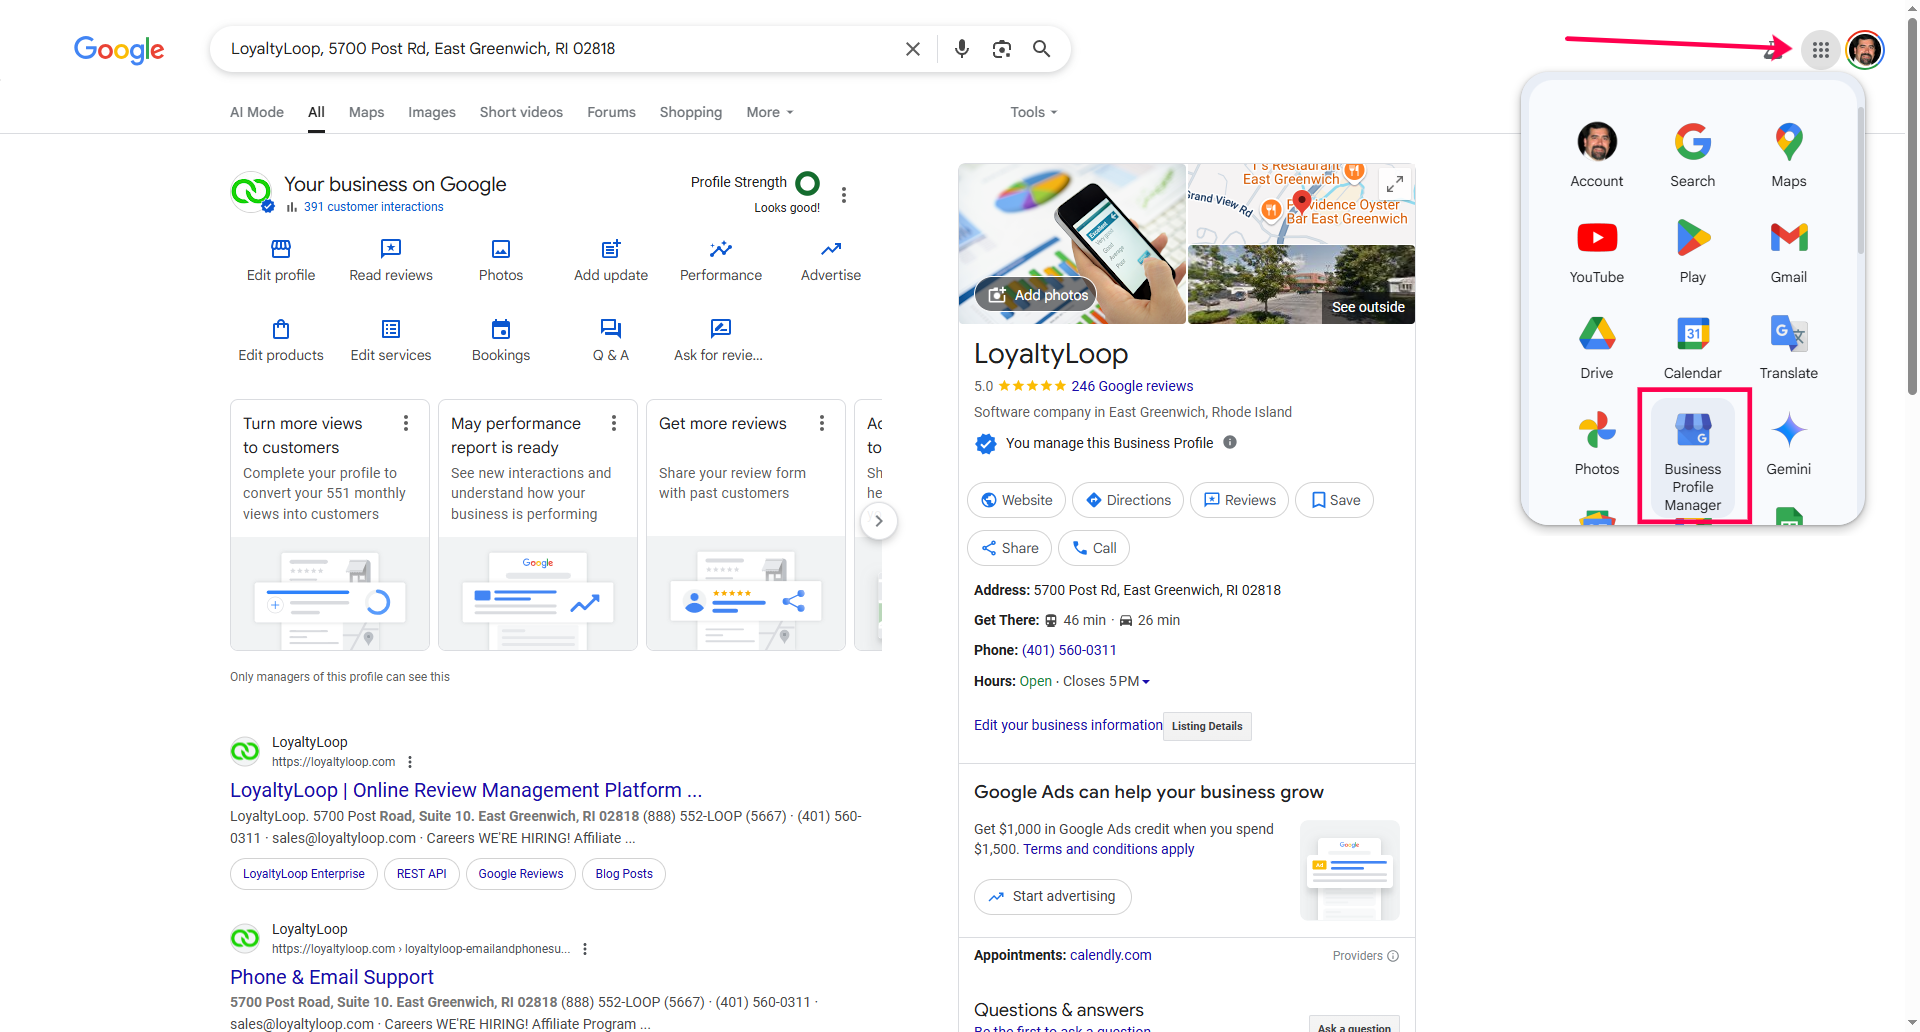Image resolution: width=1920 pixels, height=1032 pixels.
Task: Click the Edit profile icon
Action: click(281, 249)
